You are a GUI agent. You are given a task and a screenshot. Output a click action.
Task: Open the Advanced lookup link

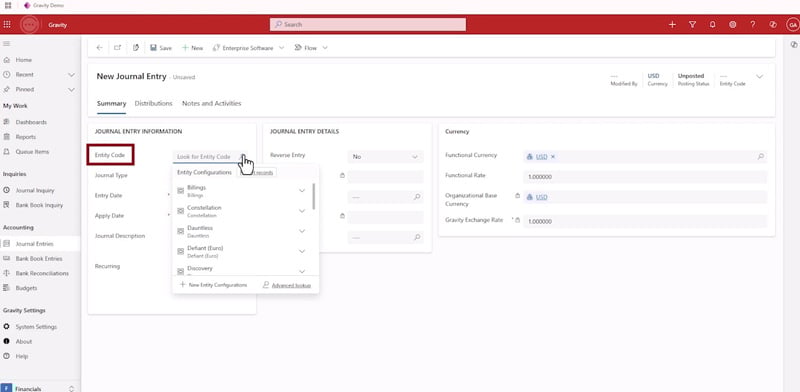pyautogui.click(x=287, y=285)
